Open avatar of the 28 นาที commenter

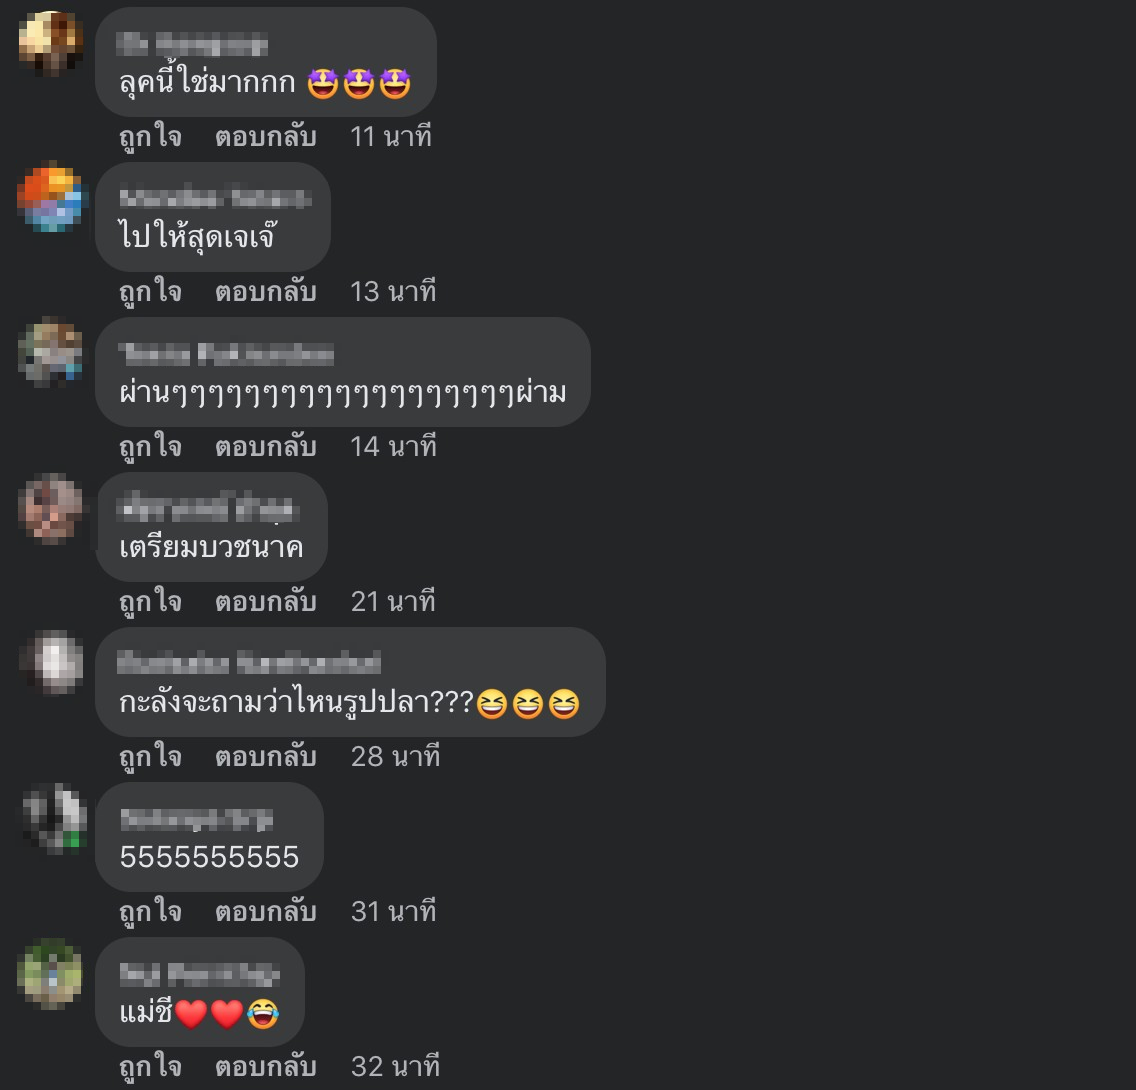(50, 663)
